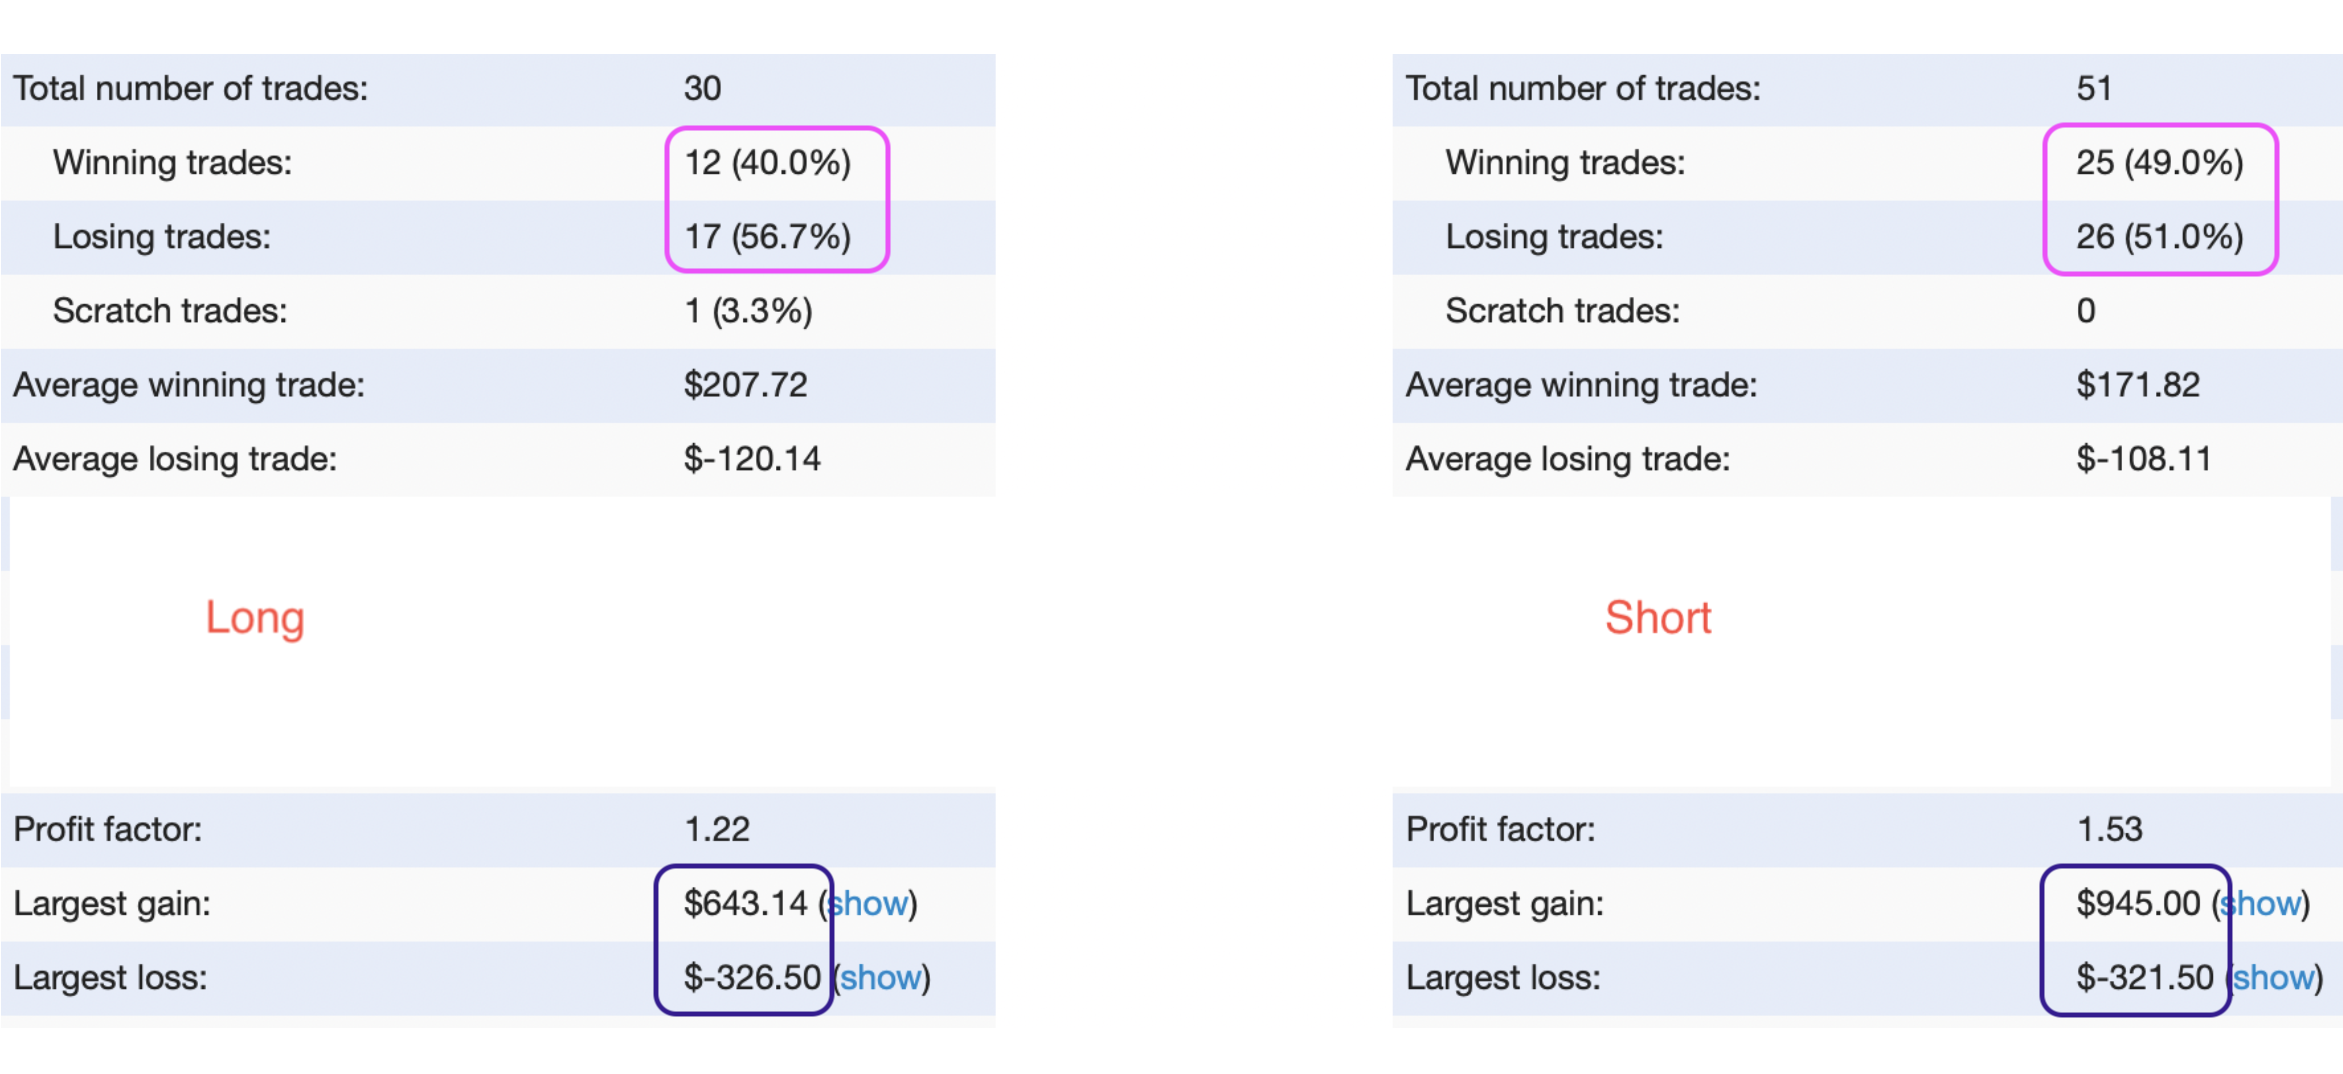This screenshot has height=1074, width=2343.
Task: Select the Long winning trades 12 (40.0%) value
Action: [x=768, y=162]
